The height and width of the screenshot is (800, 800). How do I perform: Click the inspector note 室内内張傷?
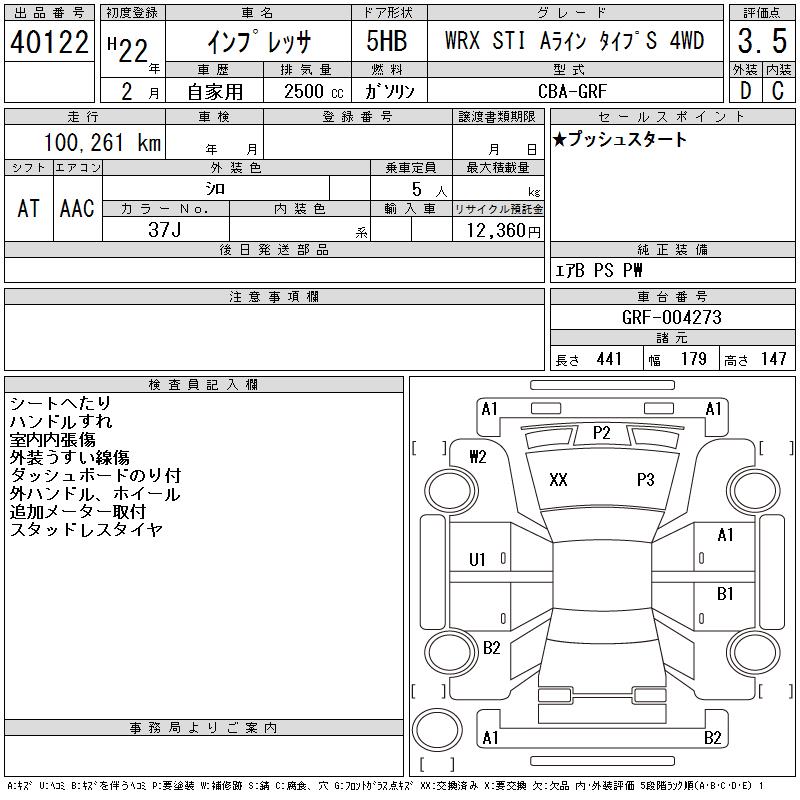pos(53,440)
